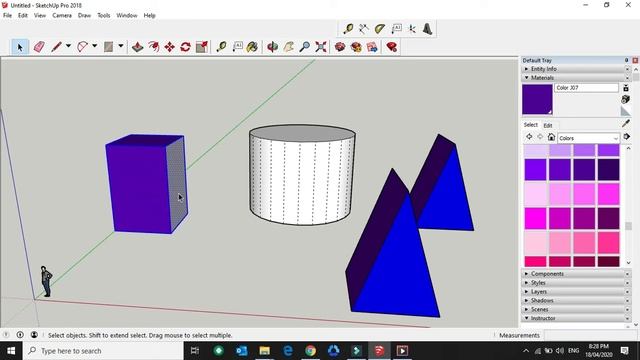Open the Camera menu
Viewport: 640px width, 360px height.
tap(62, 16)
